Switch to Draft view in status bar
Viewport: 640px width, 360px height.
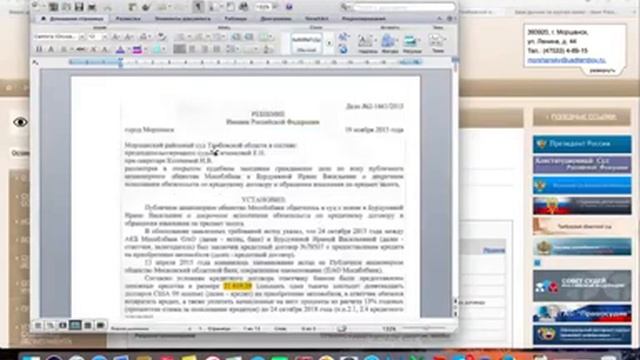(x=38, y=325)
